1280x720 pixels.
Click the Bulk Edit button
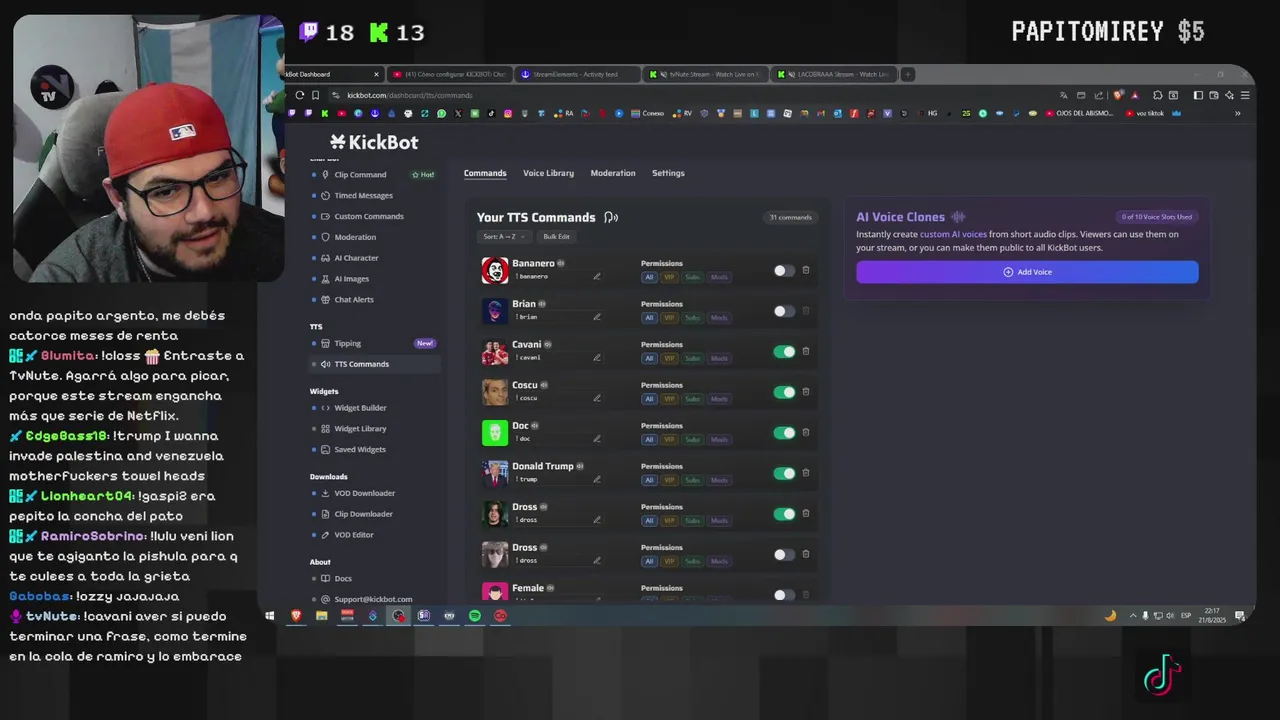[x=556, y=237]
